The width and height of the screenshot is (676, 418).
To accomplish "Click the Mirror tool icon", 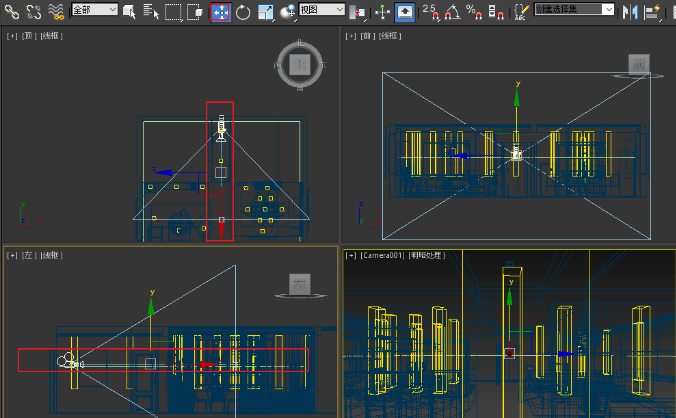I will (630, 12).
